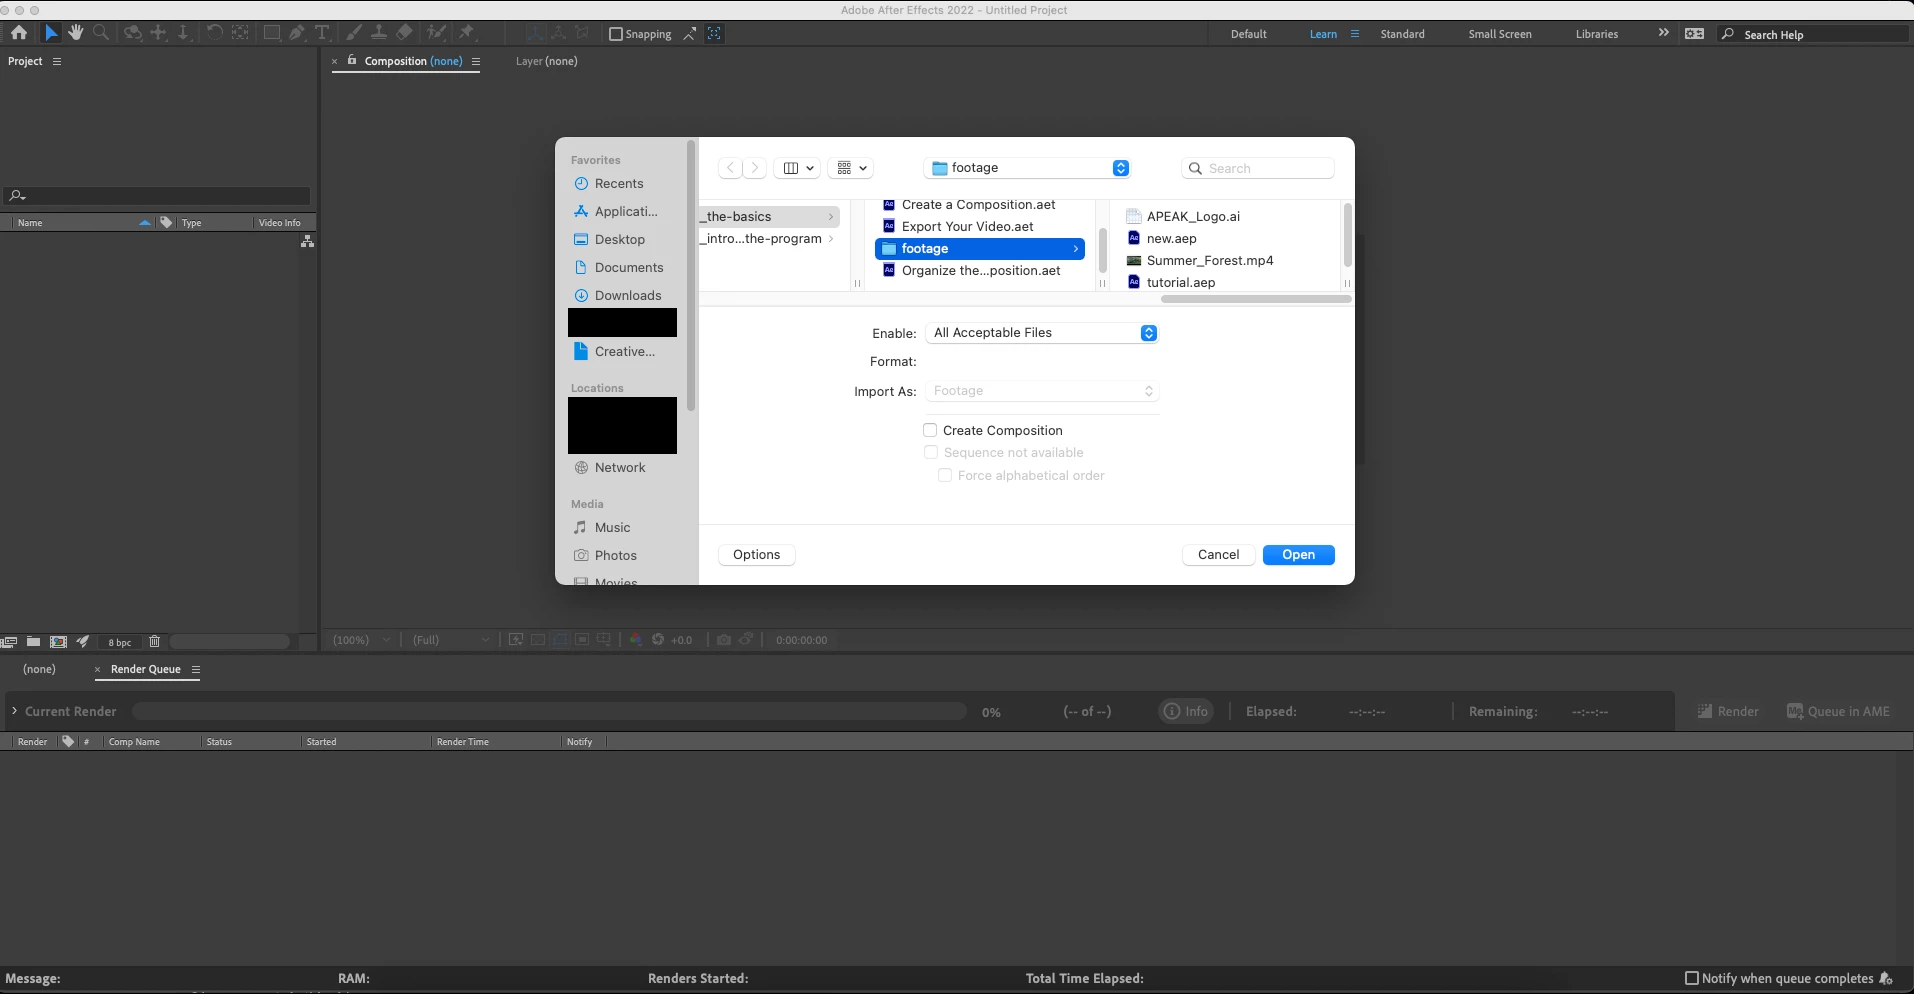Click the show channel color icon
Image resolution: width=1914 pixels, height=994 pixels.
(635, 640)
